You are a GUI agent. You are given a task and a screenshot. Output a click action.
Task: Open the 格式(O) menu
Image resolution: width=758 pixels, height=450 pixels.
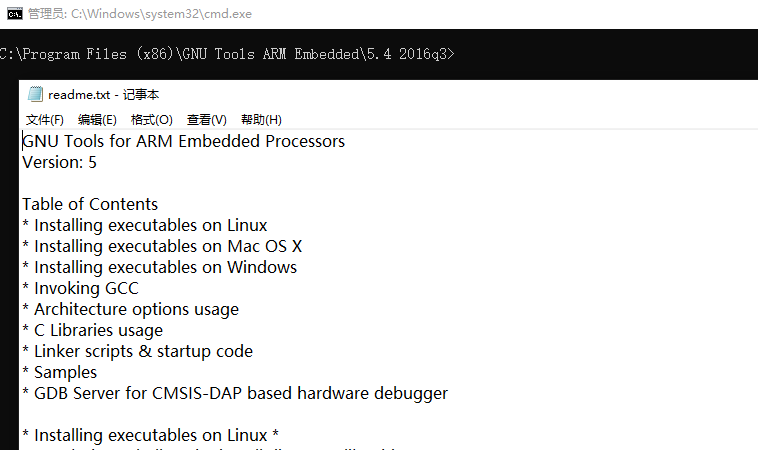click(152, 119)
